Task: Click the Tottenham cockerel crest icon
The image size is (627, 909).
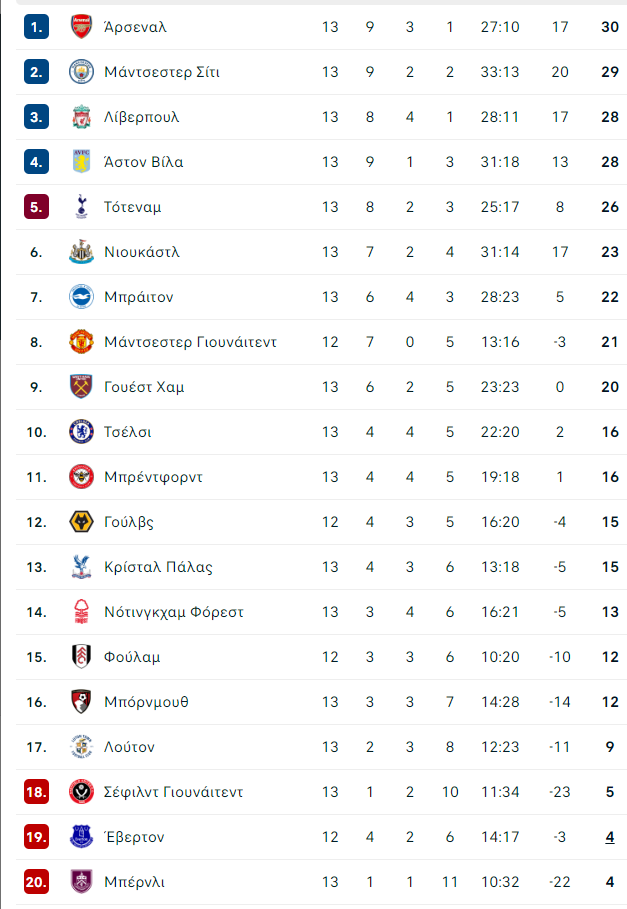Action: (81, 207)
